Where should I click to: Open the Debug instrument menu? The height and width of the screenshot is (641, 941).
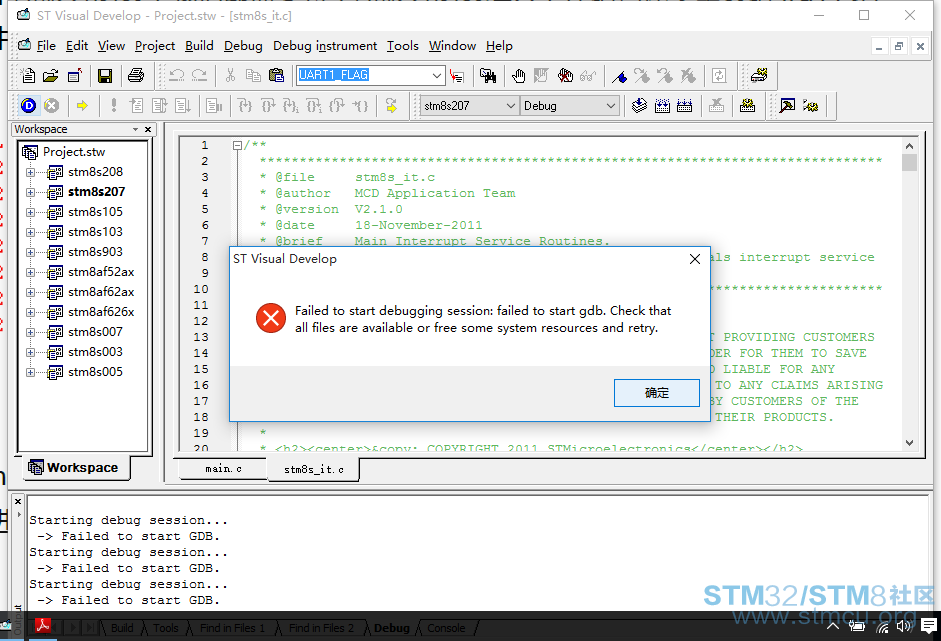tap(325, 46)
